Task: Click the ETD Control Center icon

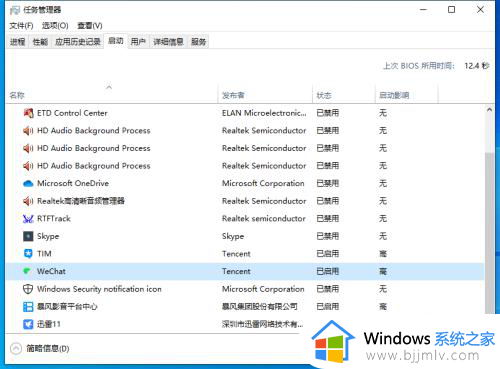Action: (28, 113)
